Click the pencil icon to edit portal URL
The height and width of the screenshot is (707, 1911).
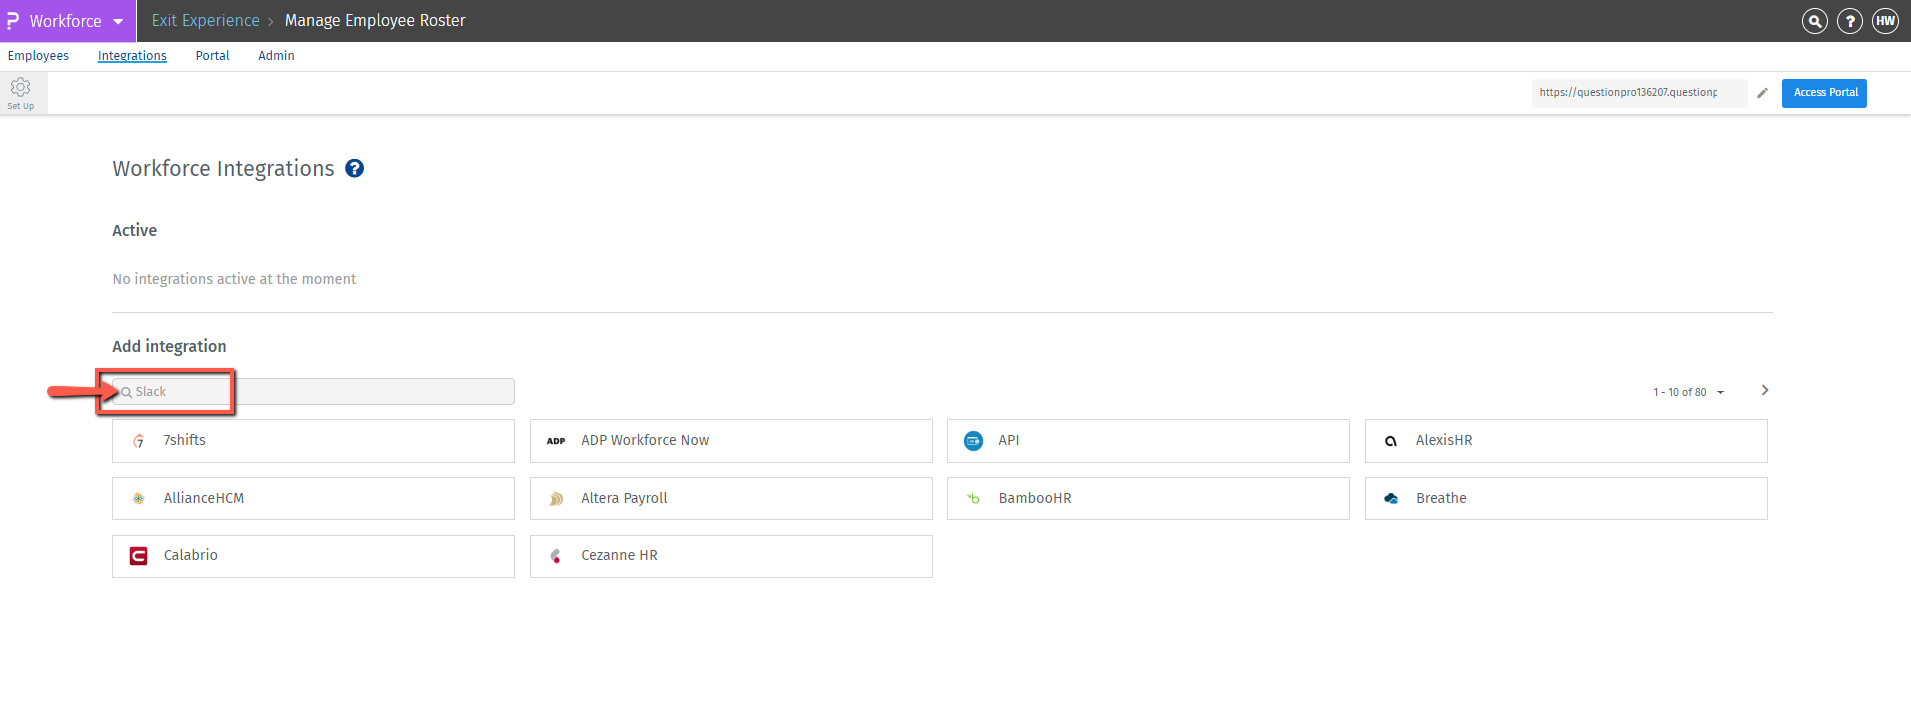coord(1762,93)
